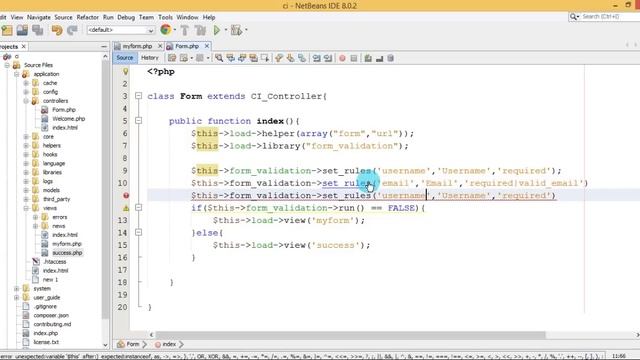
Task: Click the Open Project toolbar icon
Action: coord(22,30)
